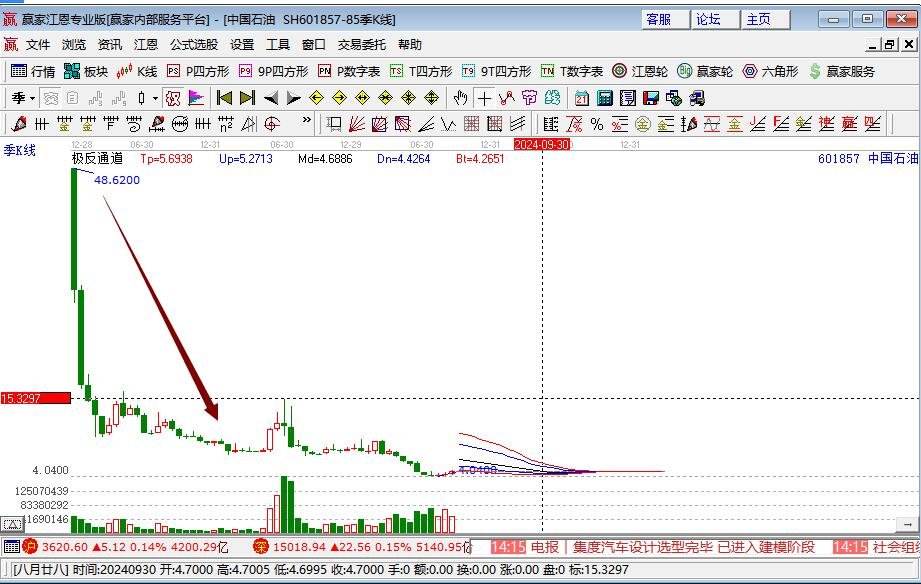Viewport: 921px width, 584px height.
Task: Open the 行情 market quotes view
Action: pos(33,71)
